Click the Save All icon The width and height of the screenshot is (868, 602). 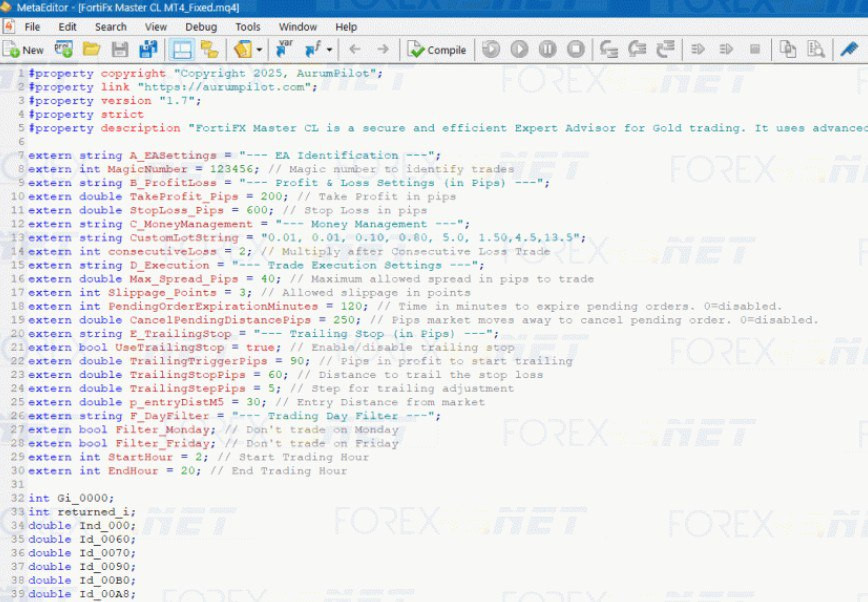coord(148,49)
